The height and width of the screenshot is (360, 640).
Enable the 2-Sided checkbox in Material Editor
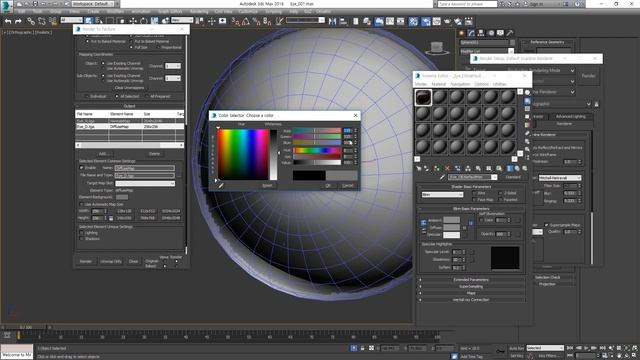point(500,193)
